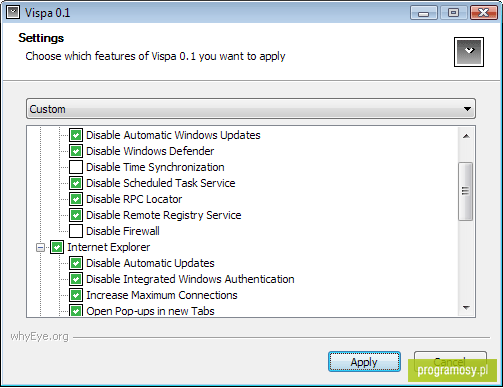Uncheck Disable Windows Defender checkbox
Screen dimensions: 503x388
pos(76,151)
